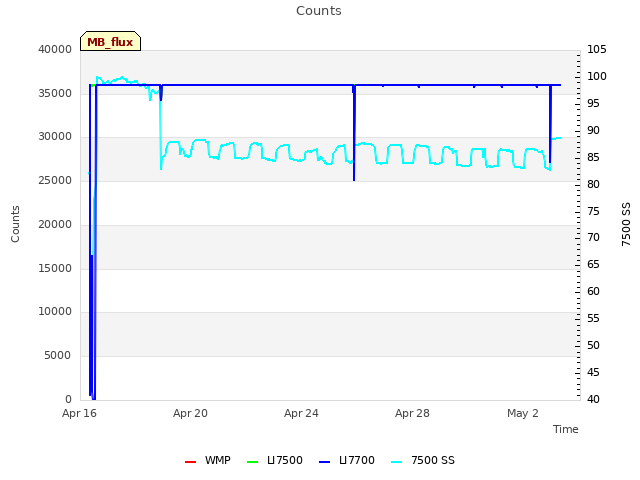Click the 95 right-axis tick value
The image size is (640, 480).
593,103
